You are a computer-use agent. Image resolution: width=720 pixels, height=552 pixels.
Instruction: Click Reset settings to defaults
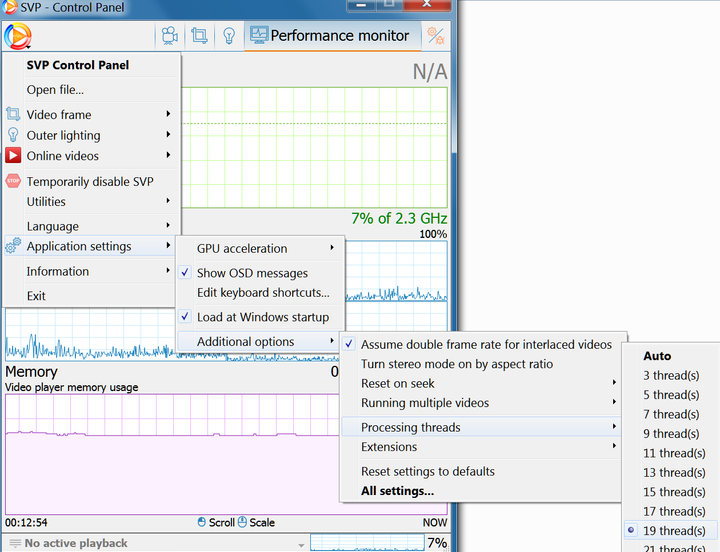[427, 471]
